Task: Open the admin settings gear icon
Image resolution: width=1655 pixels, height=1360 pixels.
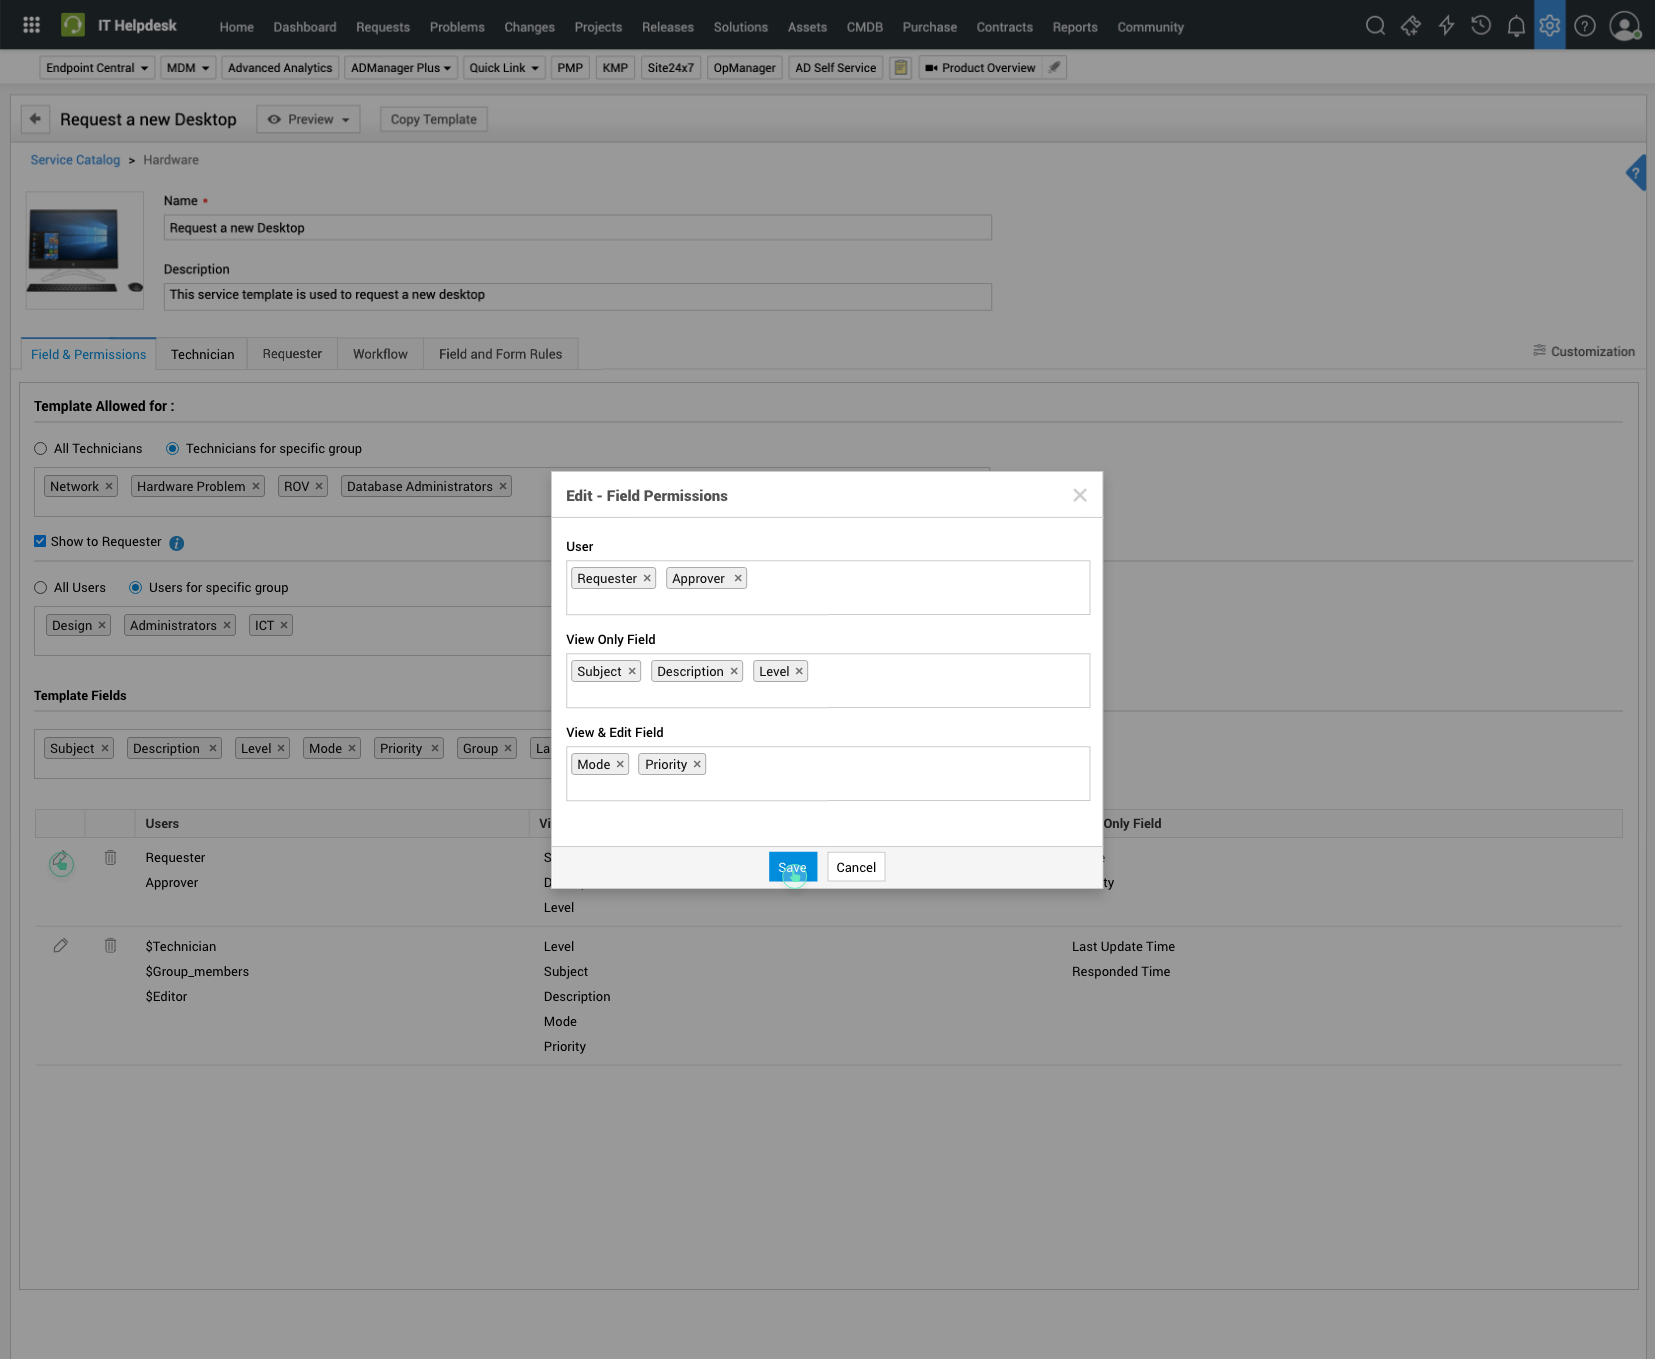Action: coord(1550,26)
